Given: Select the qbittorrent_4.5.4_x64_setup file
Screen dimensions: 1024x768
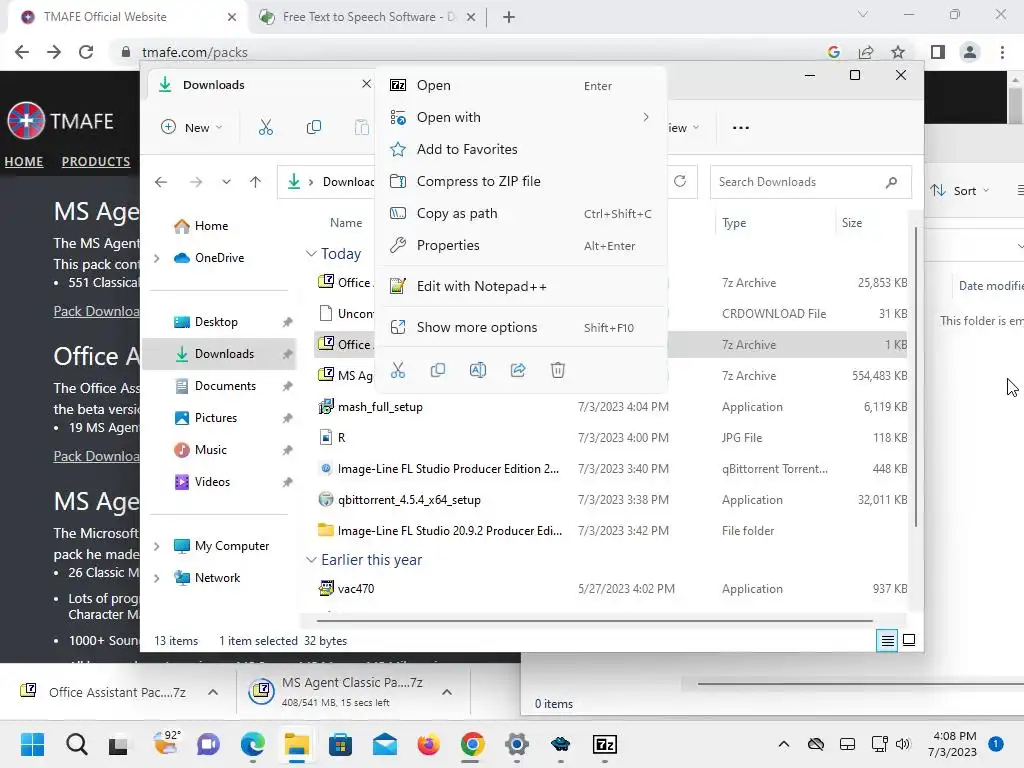Looking at the screenshot, I should 611,500.
